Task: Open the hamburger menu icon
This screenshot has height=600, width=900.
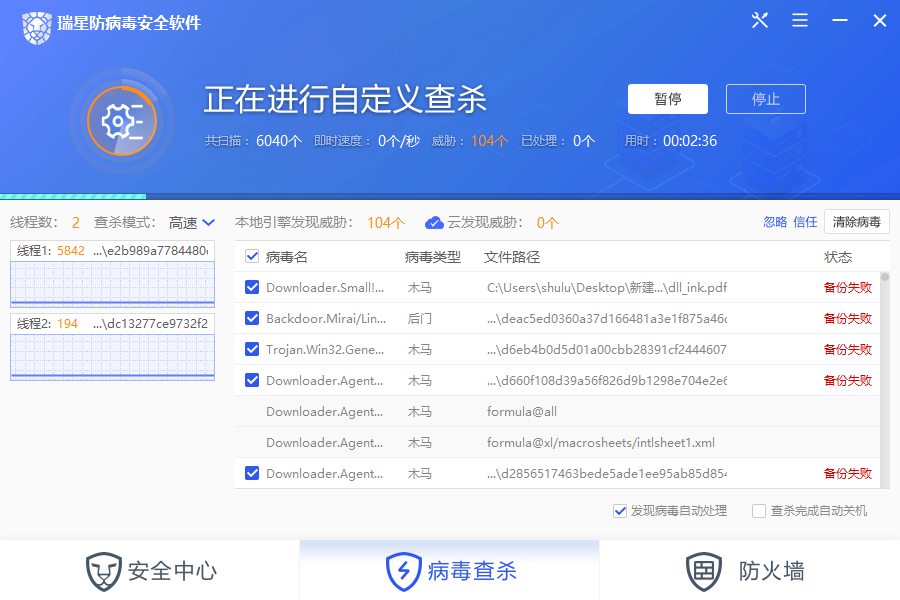Action: click(800, 21)
